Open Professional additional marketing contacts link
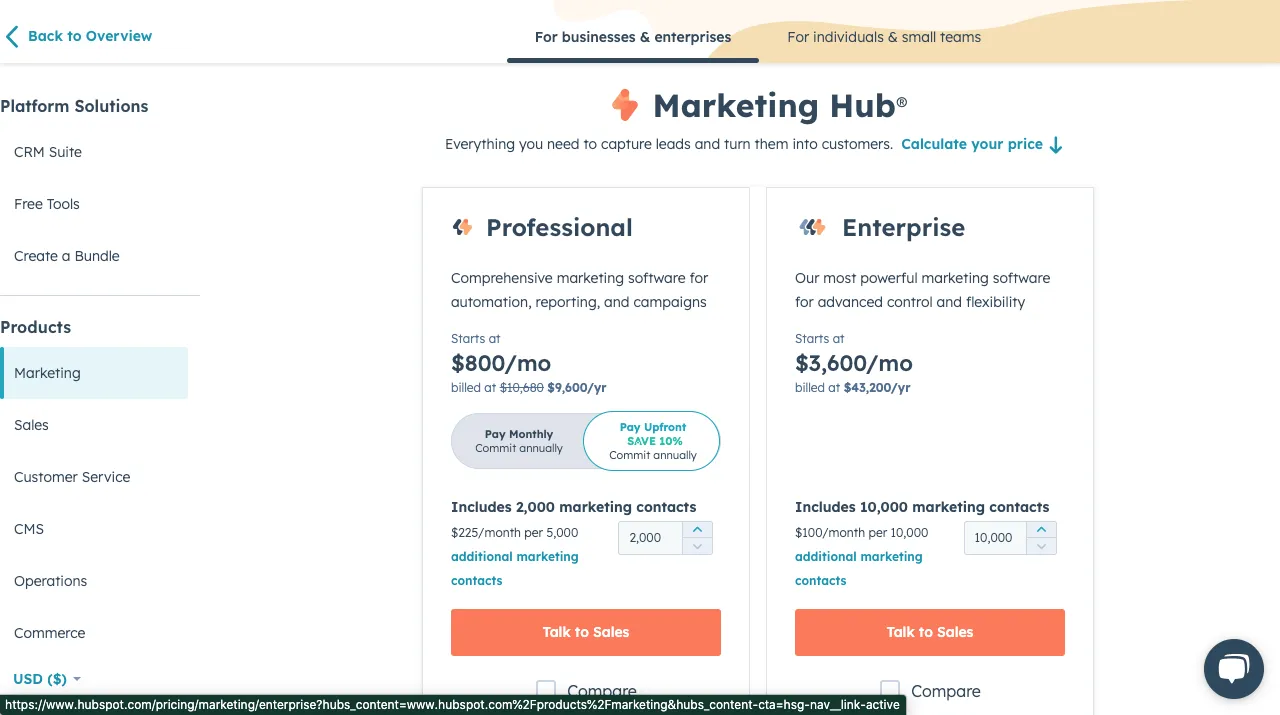Viewport: 1280px width, 715px height. click(x=515, y=568)
